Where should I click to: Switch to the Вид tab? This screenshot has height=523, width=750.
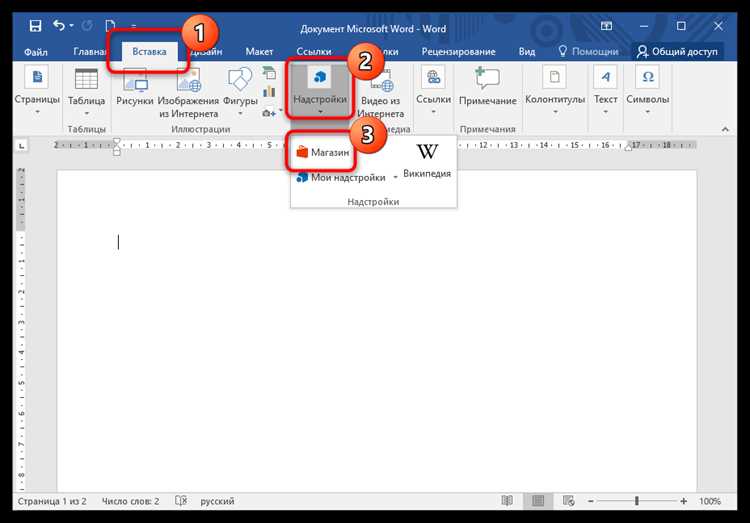point(527,52)
